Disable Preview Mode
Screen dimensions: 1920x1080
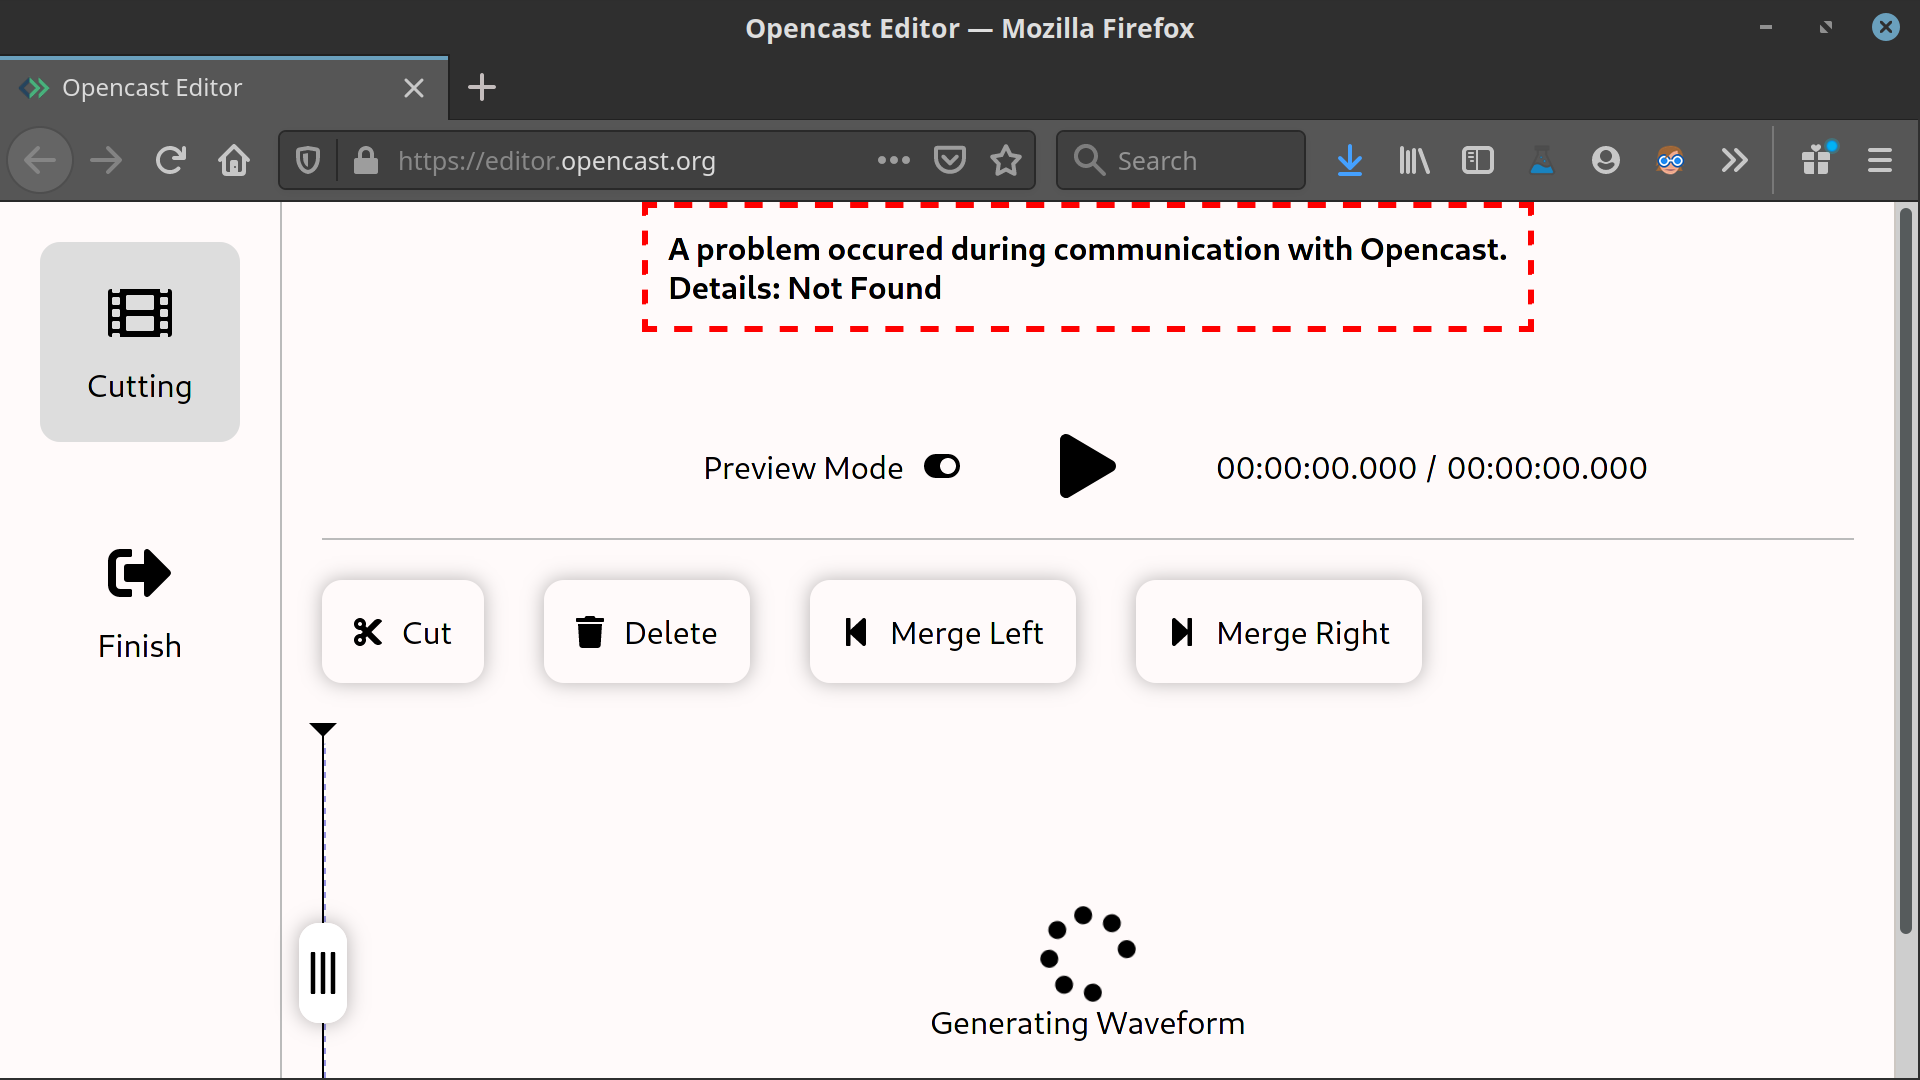tap(941, 466)
